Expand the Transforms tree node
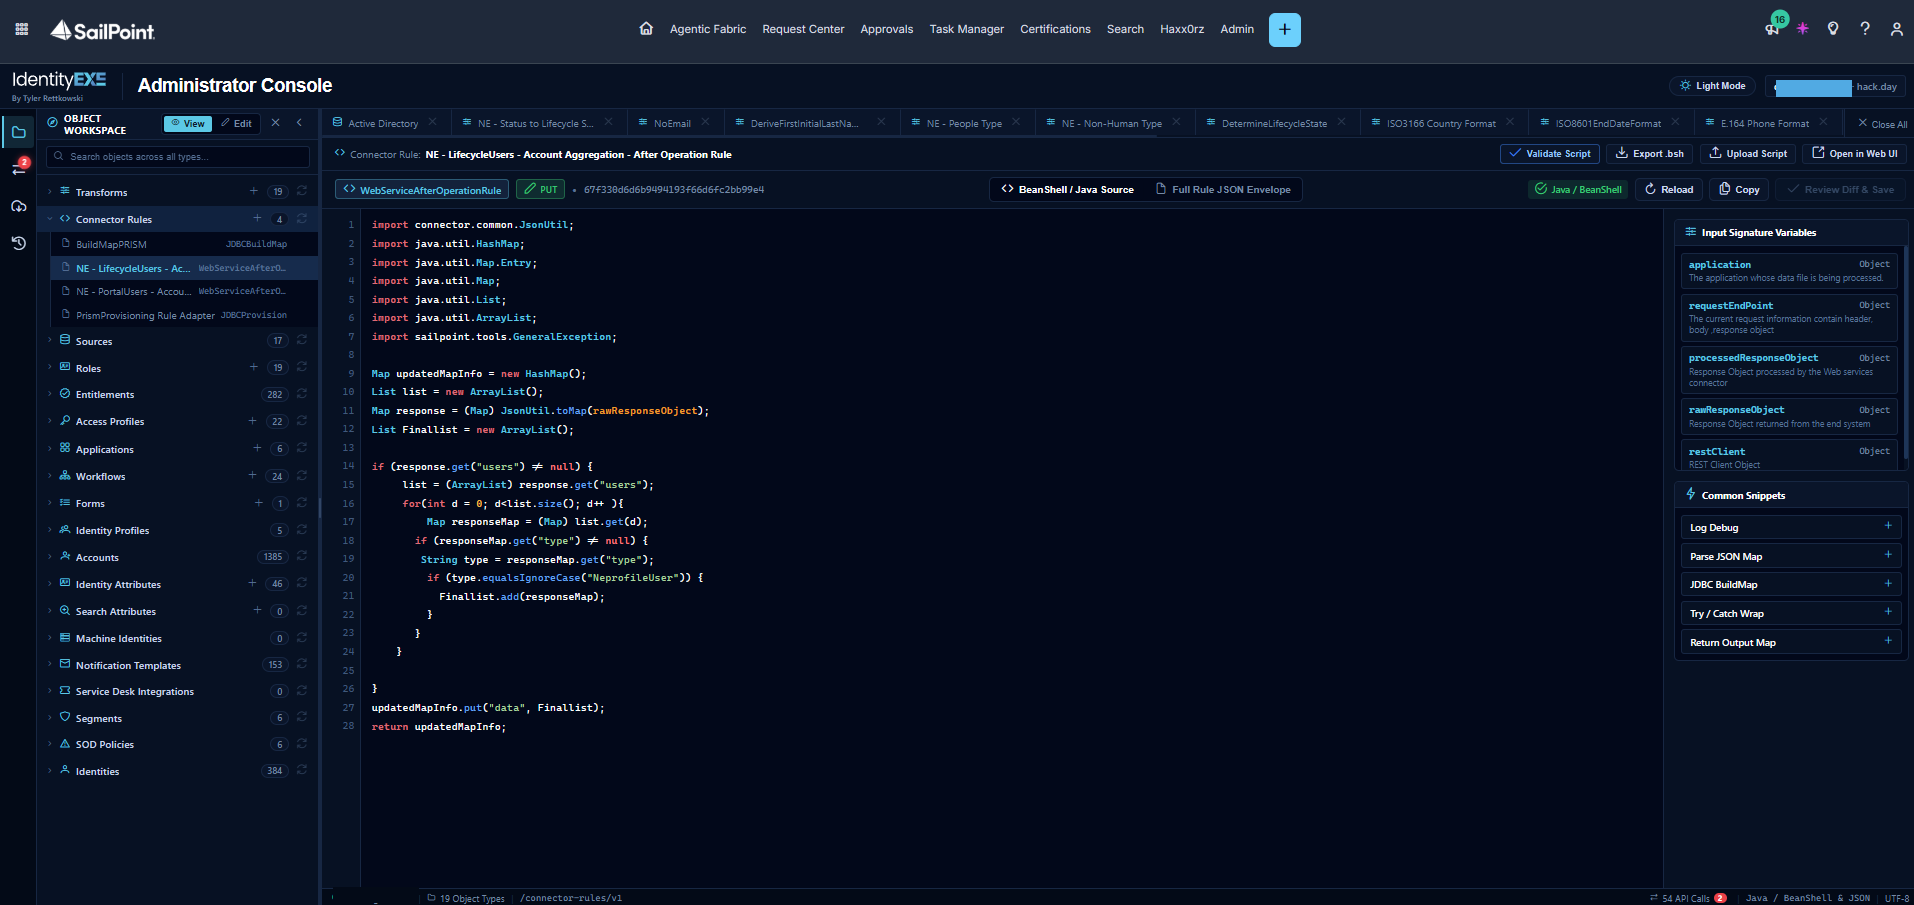The image size is (1914, 905). (50, 192)
